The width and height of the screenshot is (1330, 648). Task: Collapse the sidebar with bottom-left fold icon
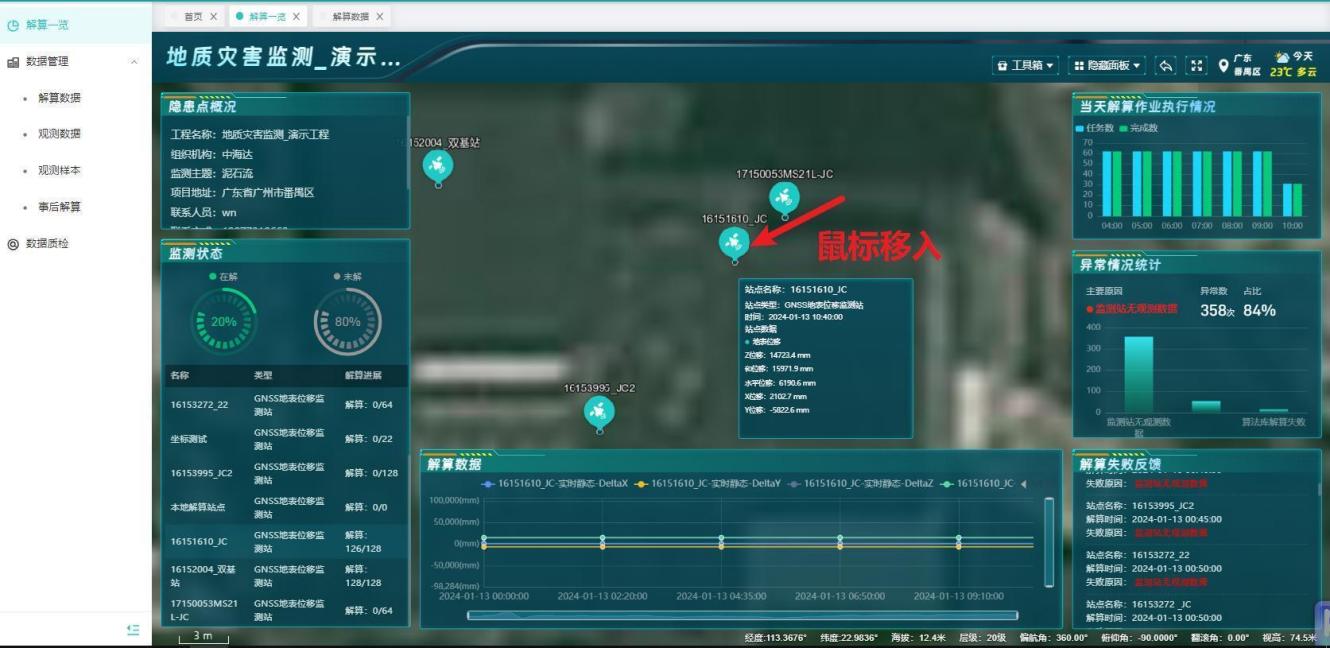(133, 629)
